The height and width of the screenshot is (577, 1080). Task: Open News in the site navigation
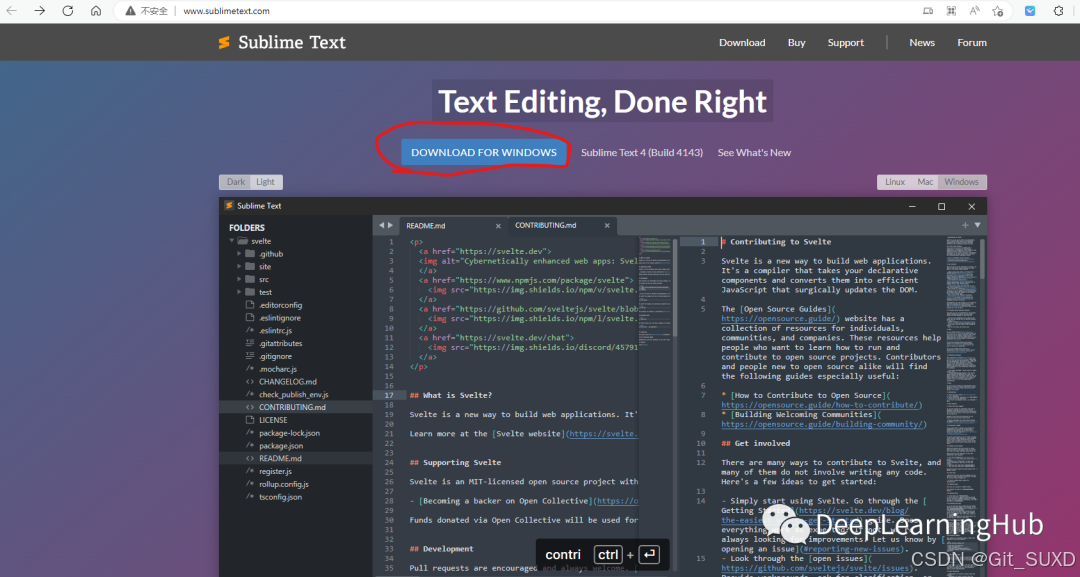(922, 43)
